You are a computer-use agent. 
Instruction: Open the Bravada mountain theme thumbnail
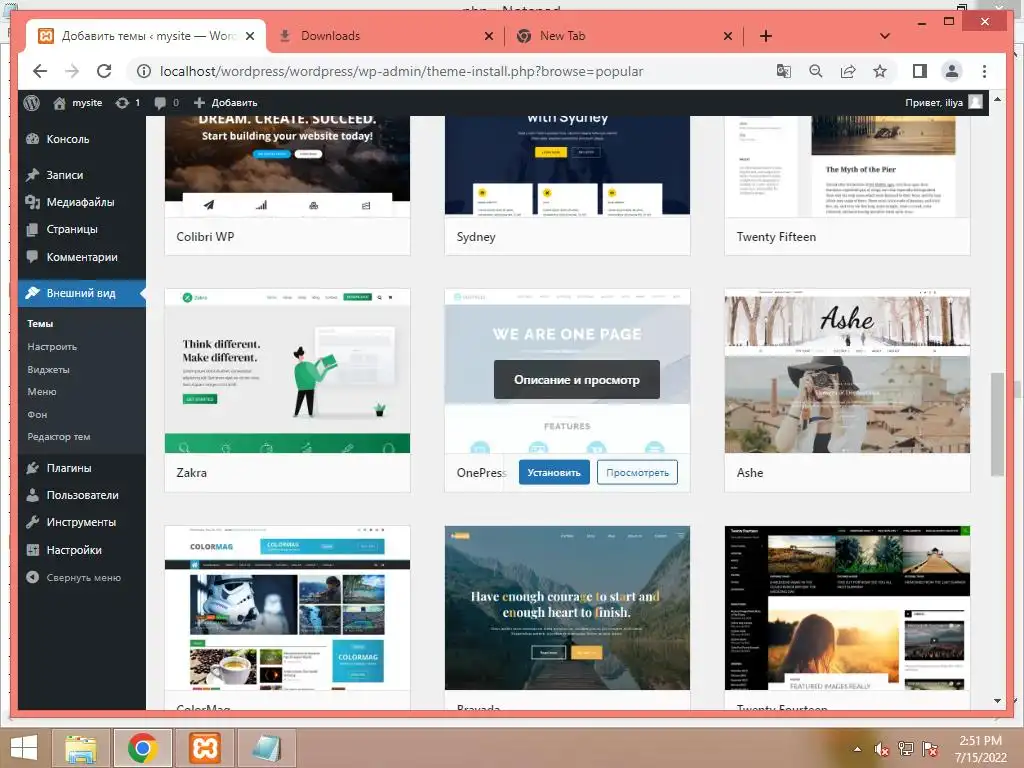coord(567,608)
